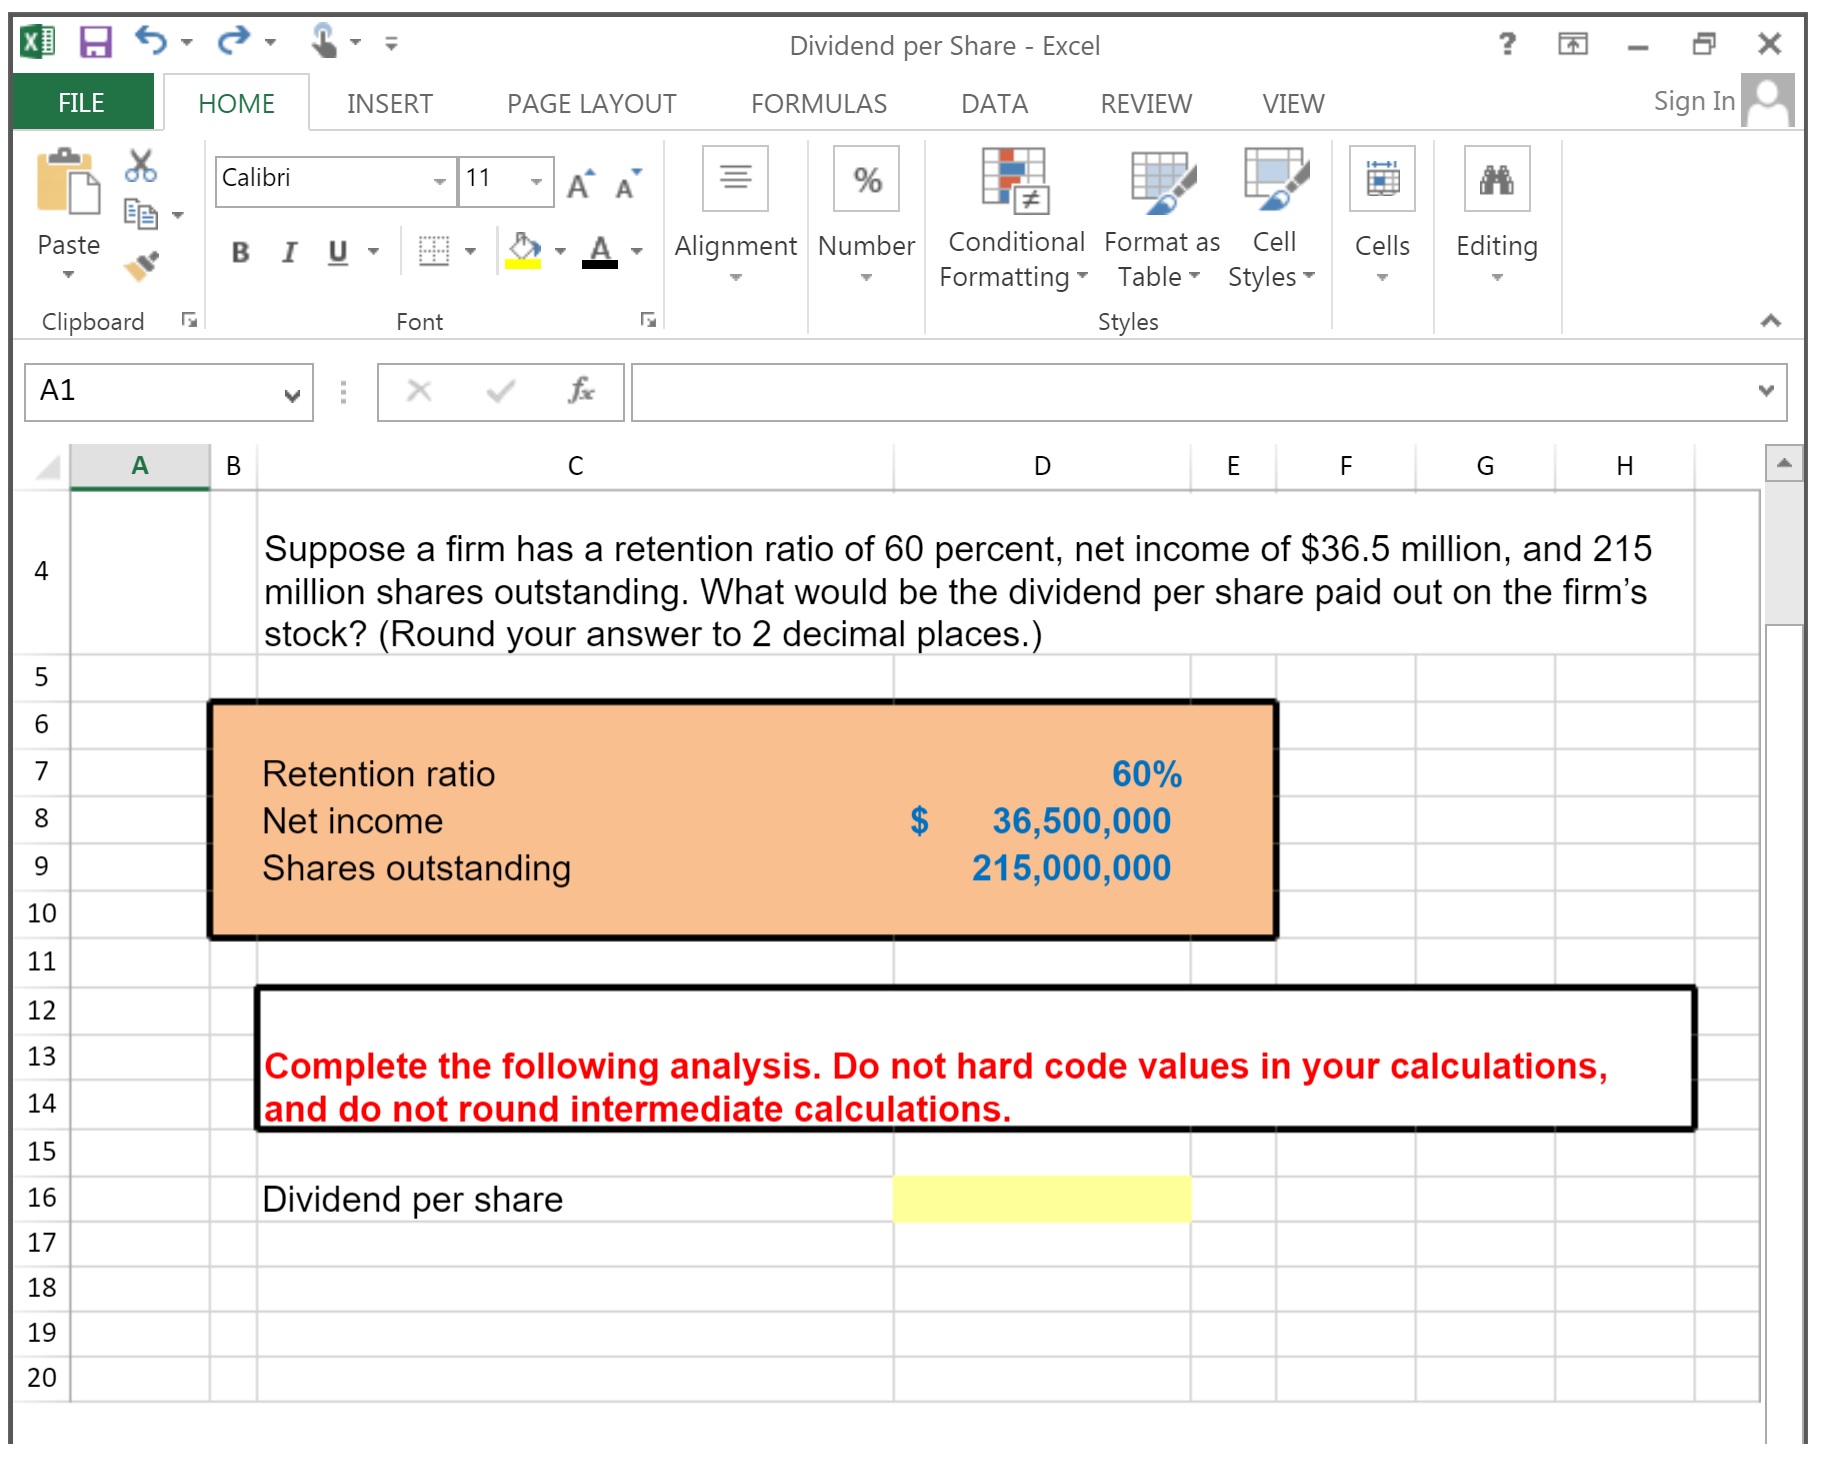This screenshot has width=1842, height=1466.
Task: Open the FILE menu
Action: [x=81, y=103]
